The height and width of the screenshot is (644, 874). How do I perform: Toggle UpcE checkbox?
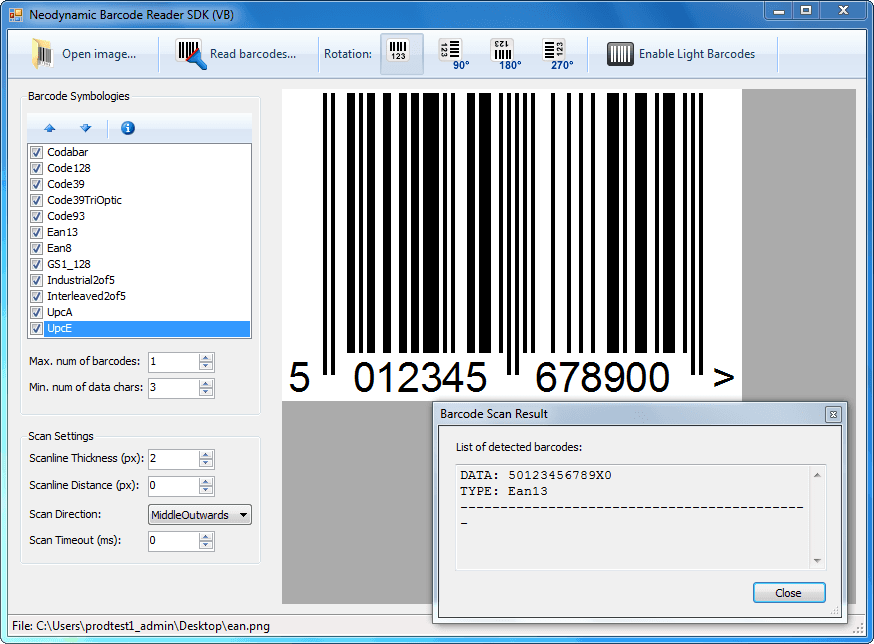(x=37, y=328)
